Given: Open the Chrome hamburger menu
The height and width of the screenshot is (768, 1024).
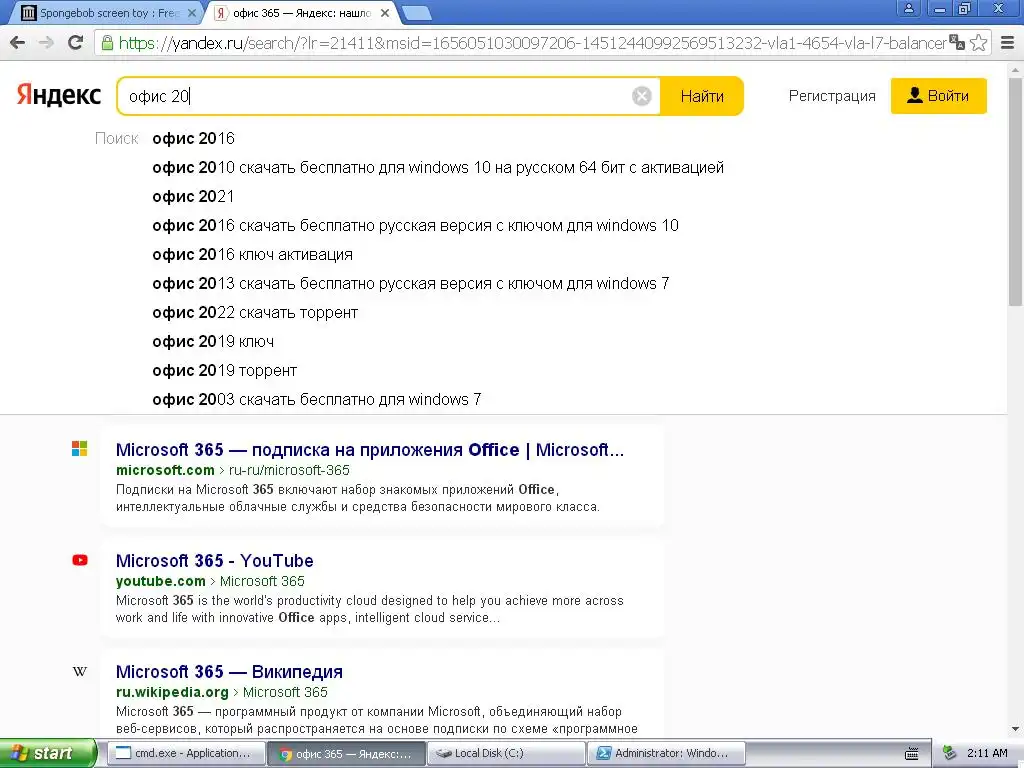Looking at the screenshot, I should [x=1007, y=43].
